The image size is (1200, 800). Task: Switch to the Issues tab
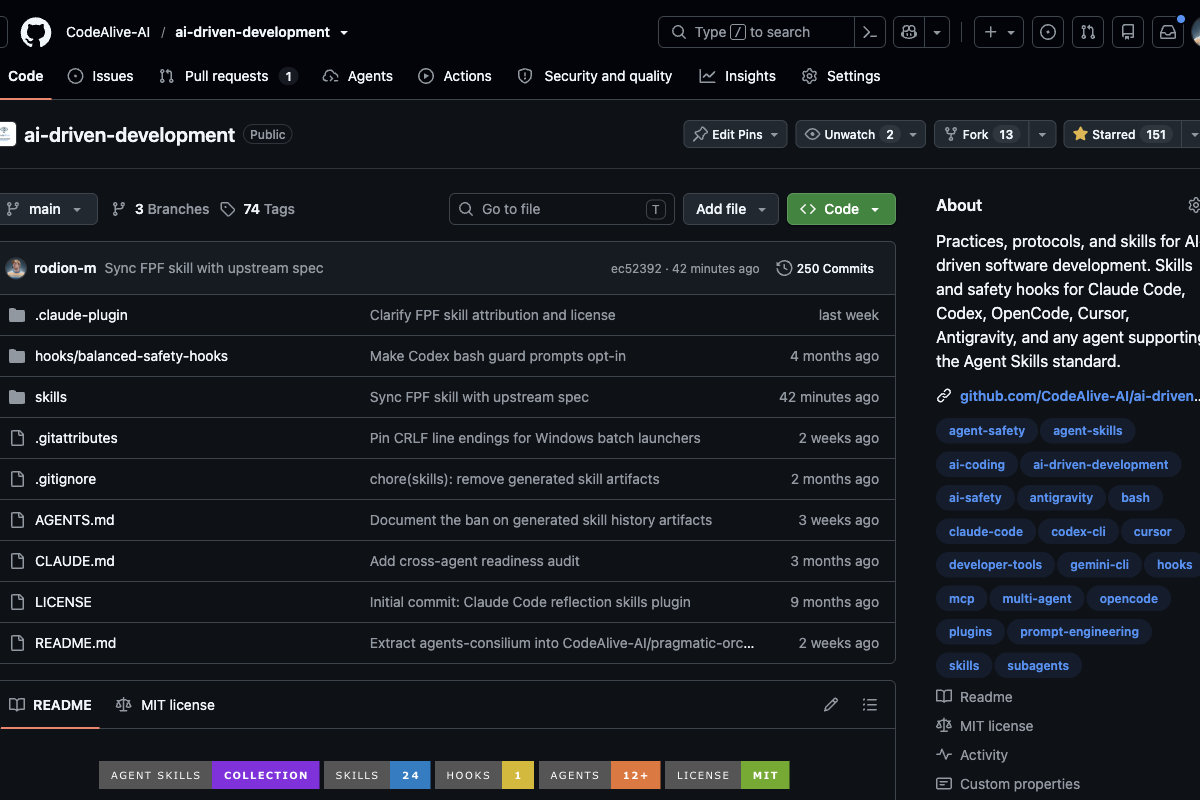pos(100,76)
